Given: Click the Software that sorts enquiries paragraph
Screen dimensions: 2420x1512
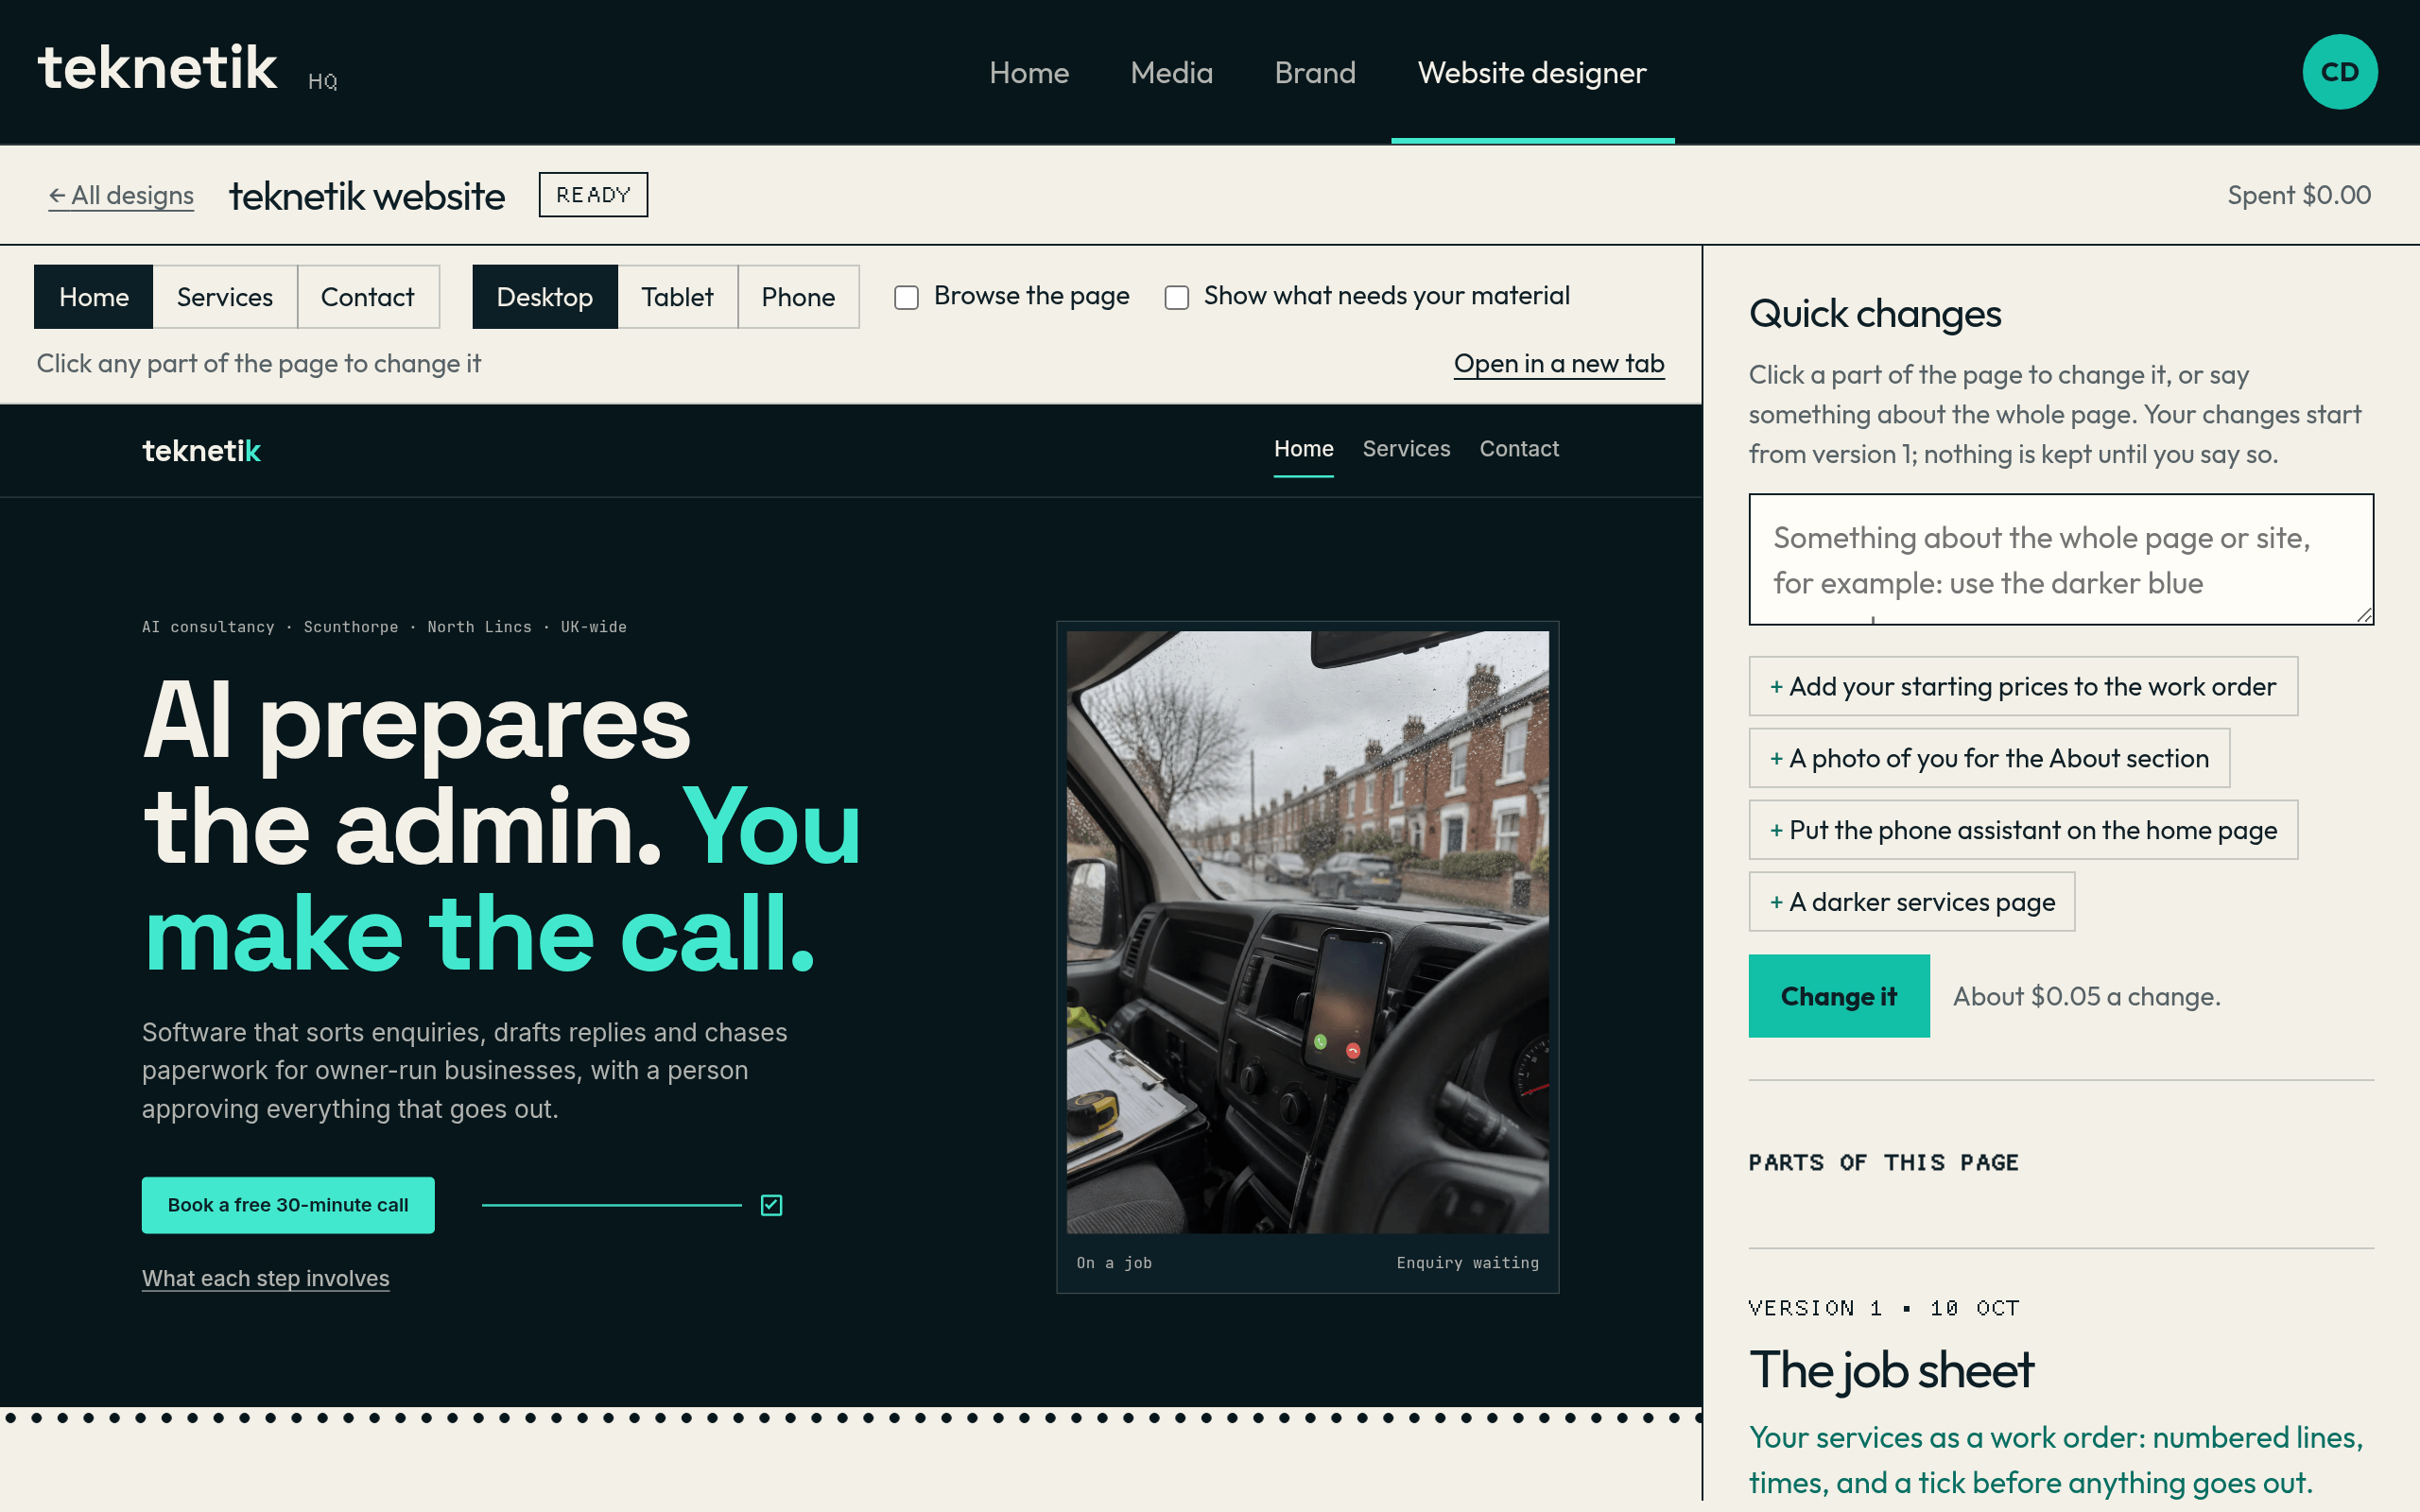Looking at the screenshot, I should coord(465,1070).
